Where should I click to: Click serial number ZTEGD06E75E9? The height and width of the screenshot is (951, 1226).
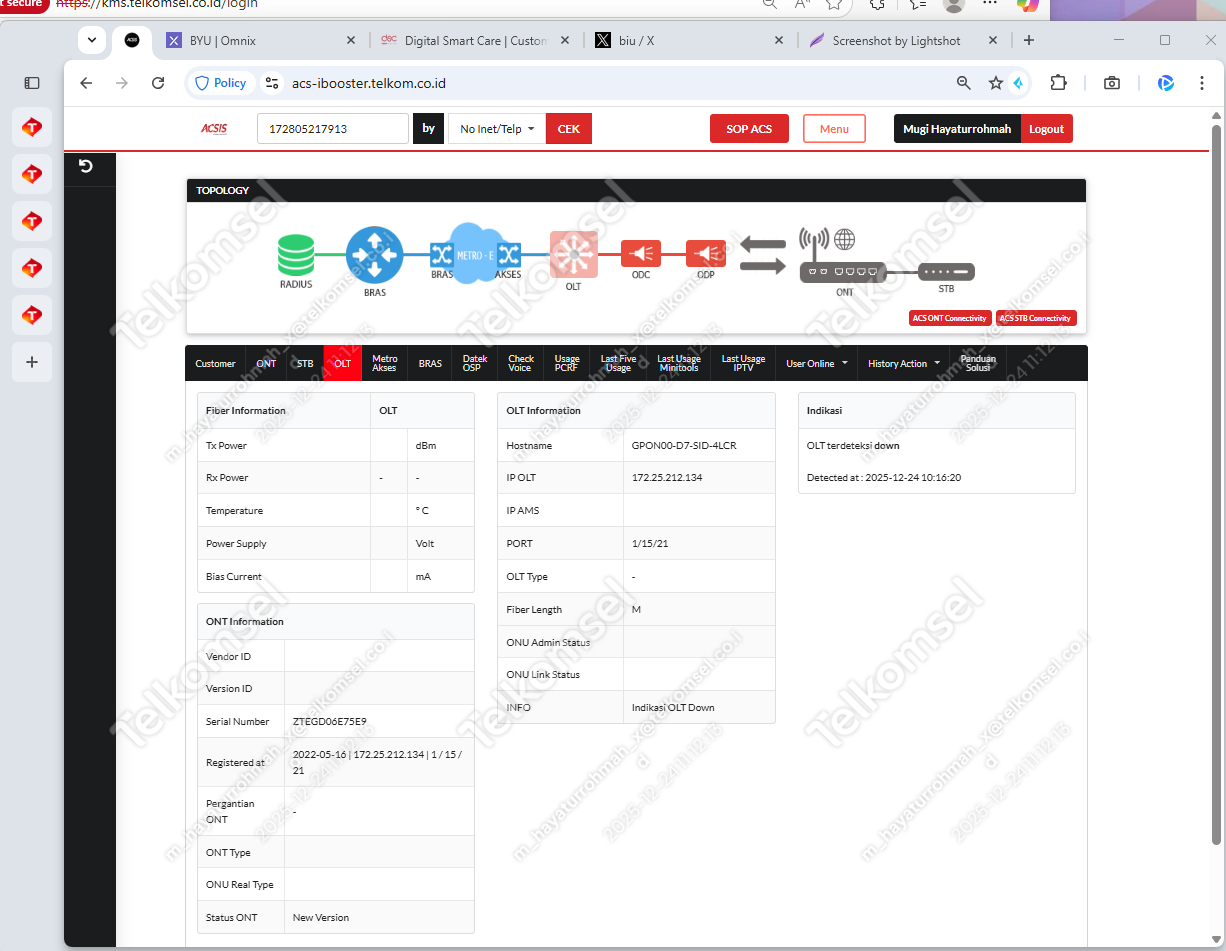330,721
